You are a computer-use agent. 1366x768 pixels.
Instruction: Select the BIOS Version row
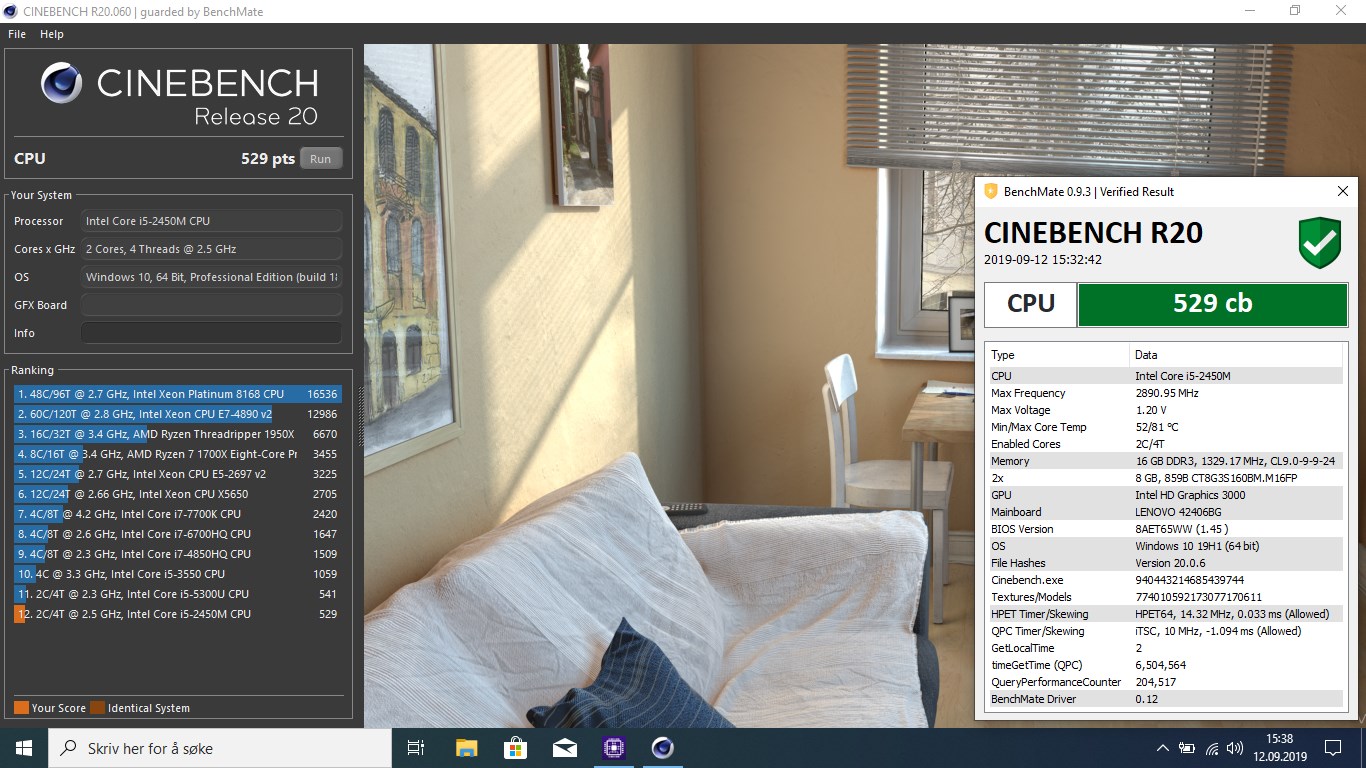coord(1165,529)
